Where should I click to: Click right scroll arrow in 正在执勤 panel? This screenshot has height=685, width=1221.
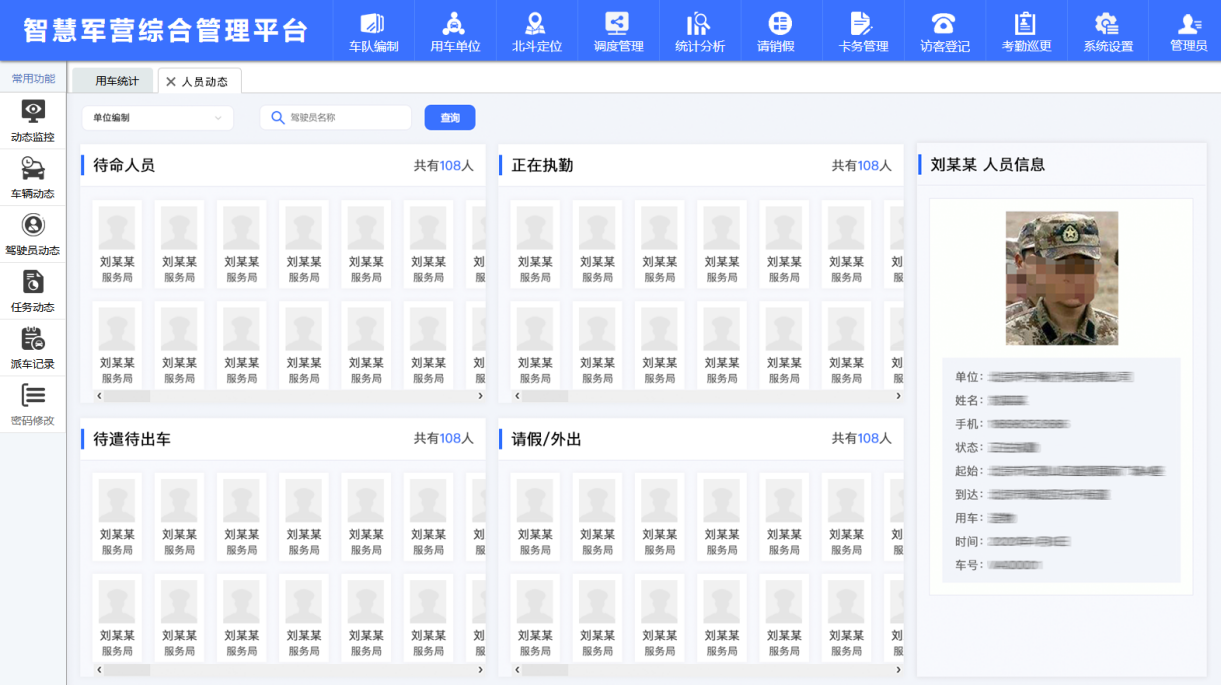898,396
